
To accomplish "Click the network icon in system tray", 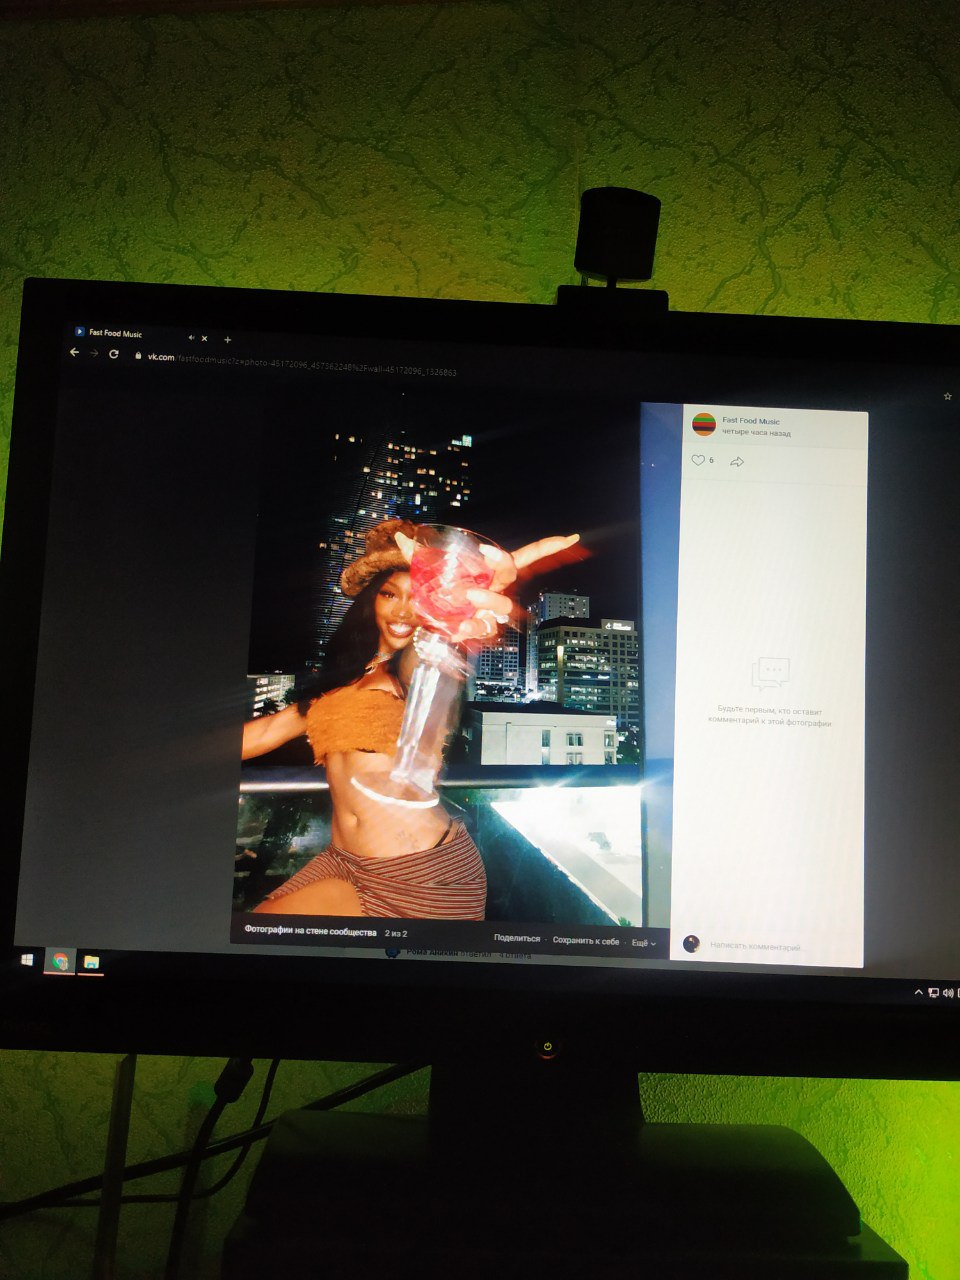I will (x=933, y=992).
